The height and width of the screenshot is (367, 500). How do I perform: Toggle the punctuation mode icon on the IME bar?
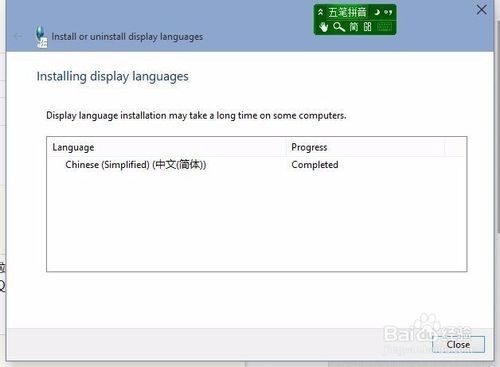click(x=388, y=12)
